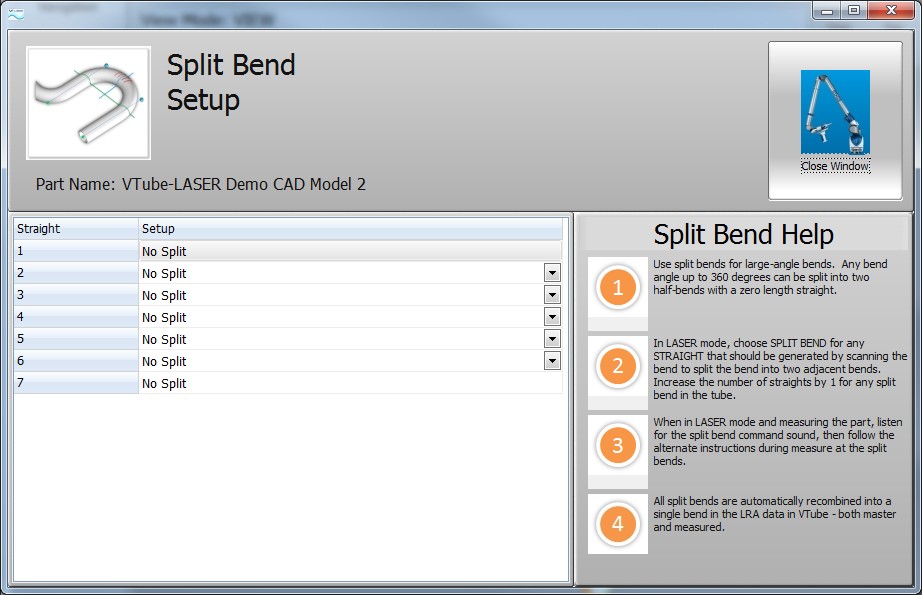Open the dropdown for Straight 3 setup
922x595 pixels.
[x=551, y=295]
